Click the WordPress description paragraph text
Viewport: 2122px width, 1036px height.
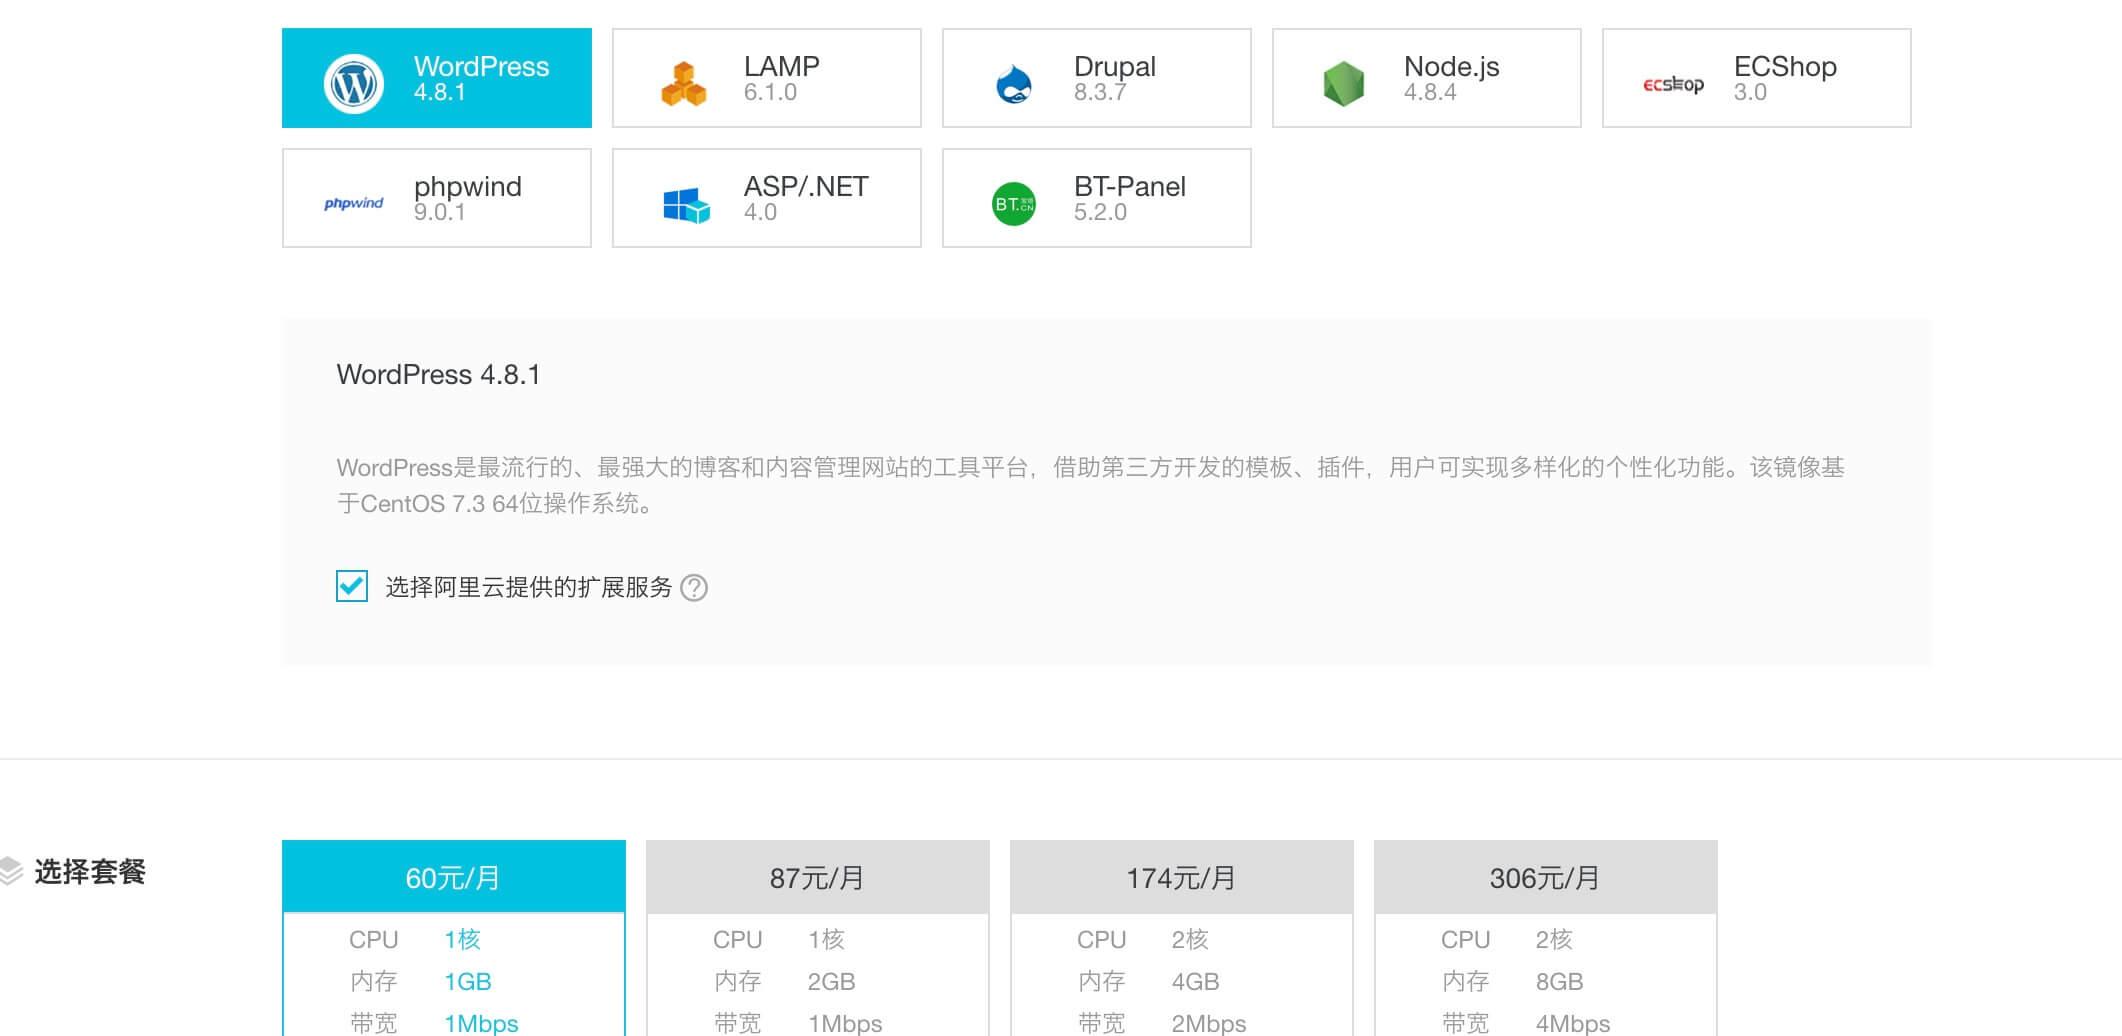tap(1091, 485)
